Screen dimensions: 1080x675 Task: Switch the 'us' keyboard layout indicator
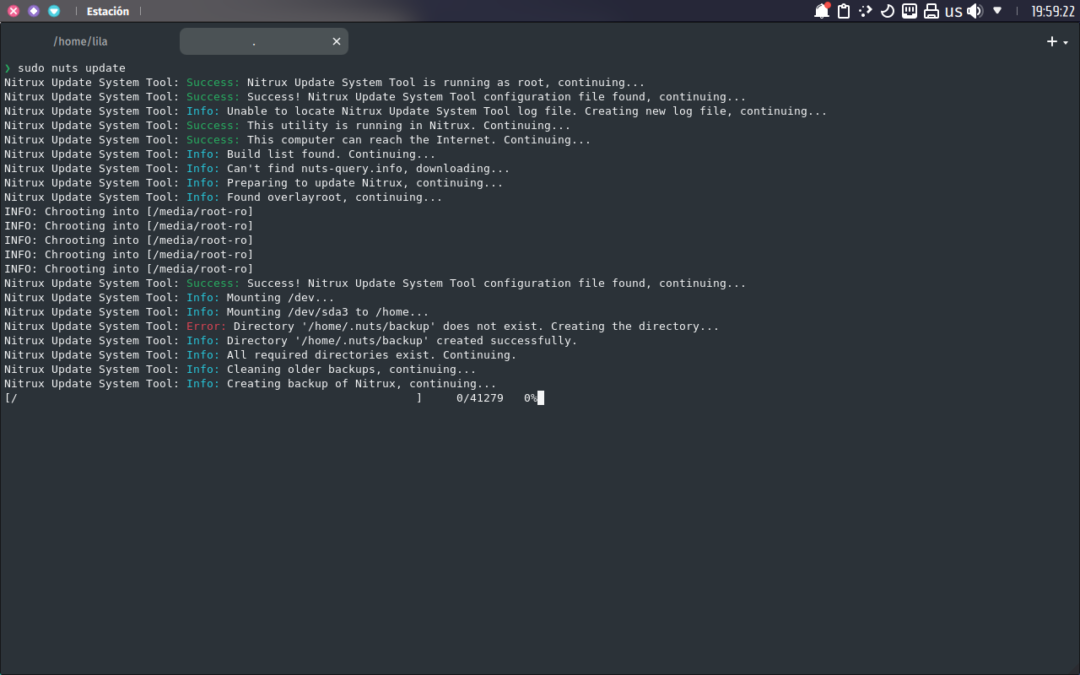(953, 11)
